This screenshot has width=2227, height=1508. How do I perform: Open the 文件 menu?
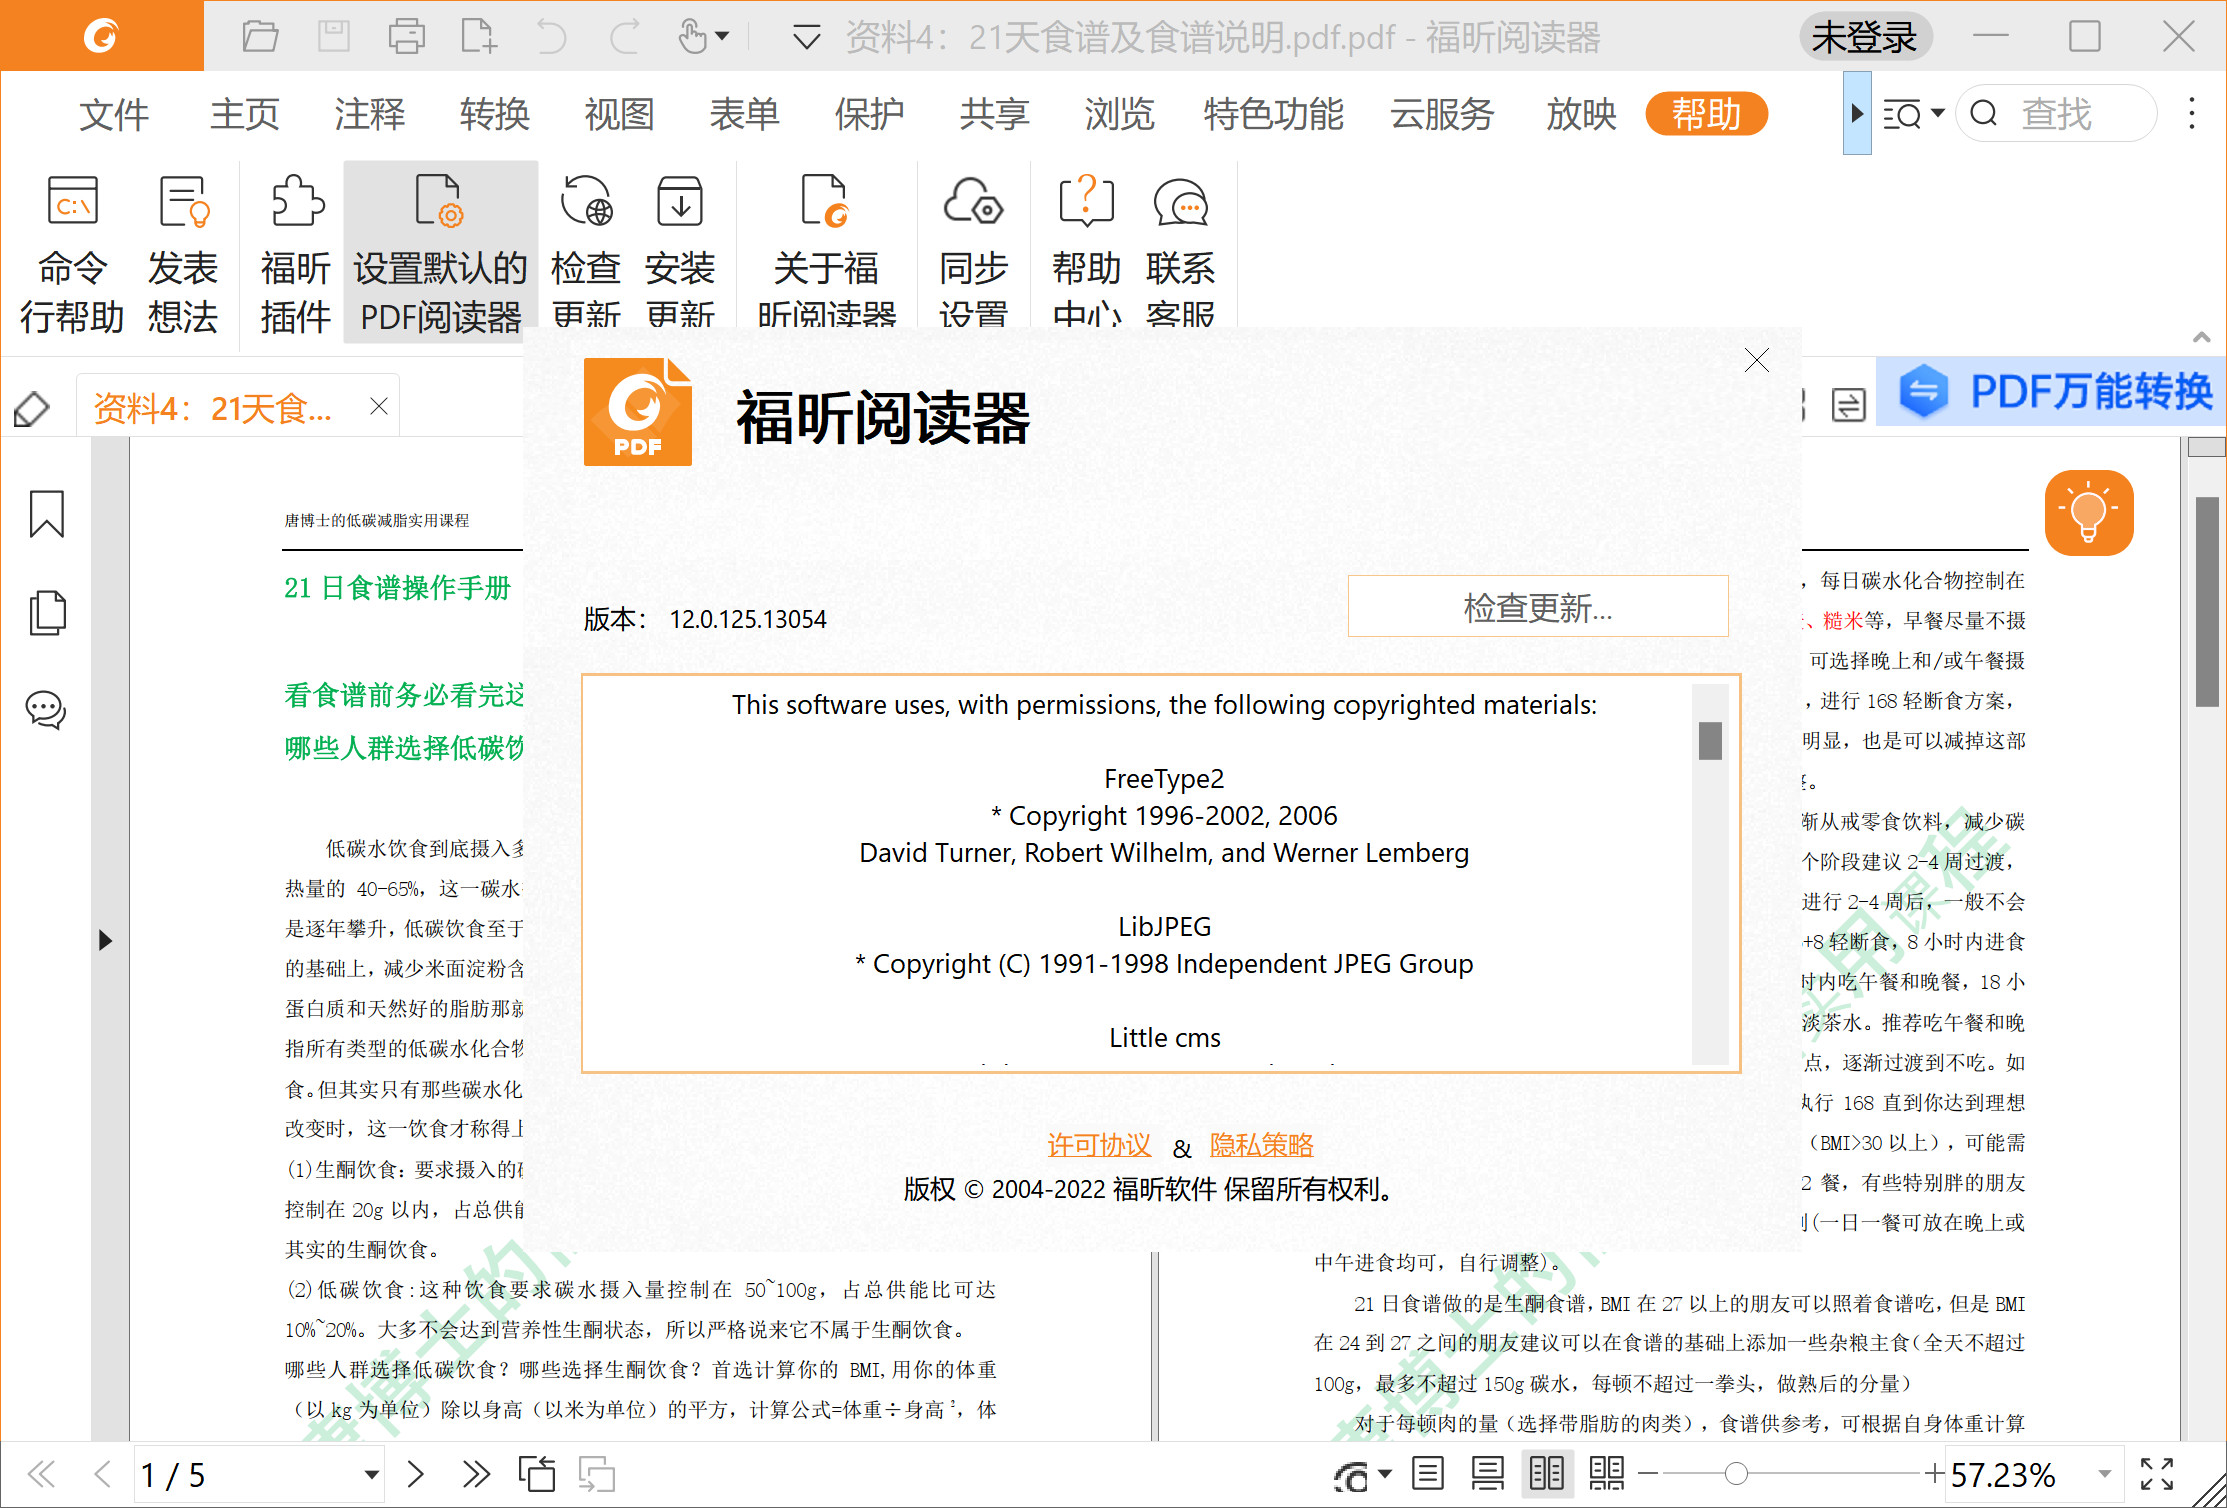tap(114, 114)
